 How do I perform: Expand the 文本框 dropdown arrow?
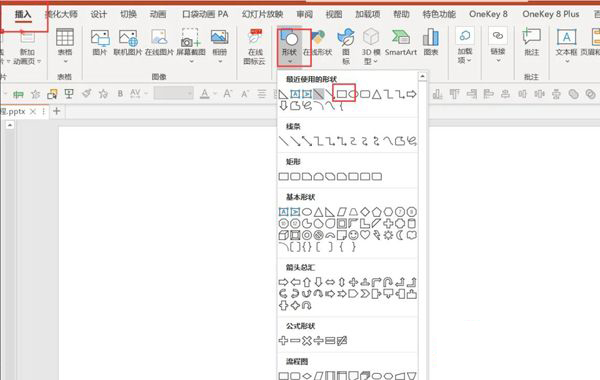[x=567, y=61]
